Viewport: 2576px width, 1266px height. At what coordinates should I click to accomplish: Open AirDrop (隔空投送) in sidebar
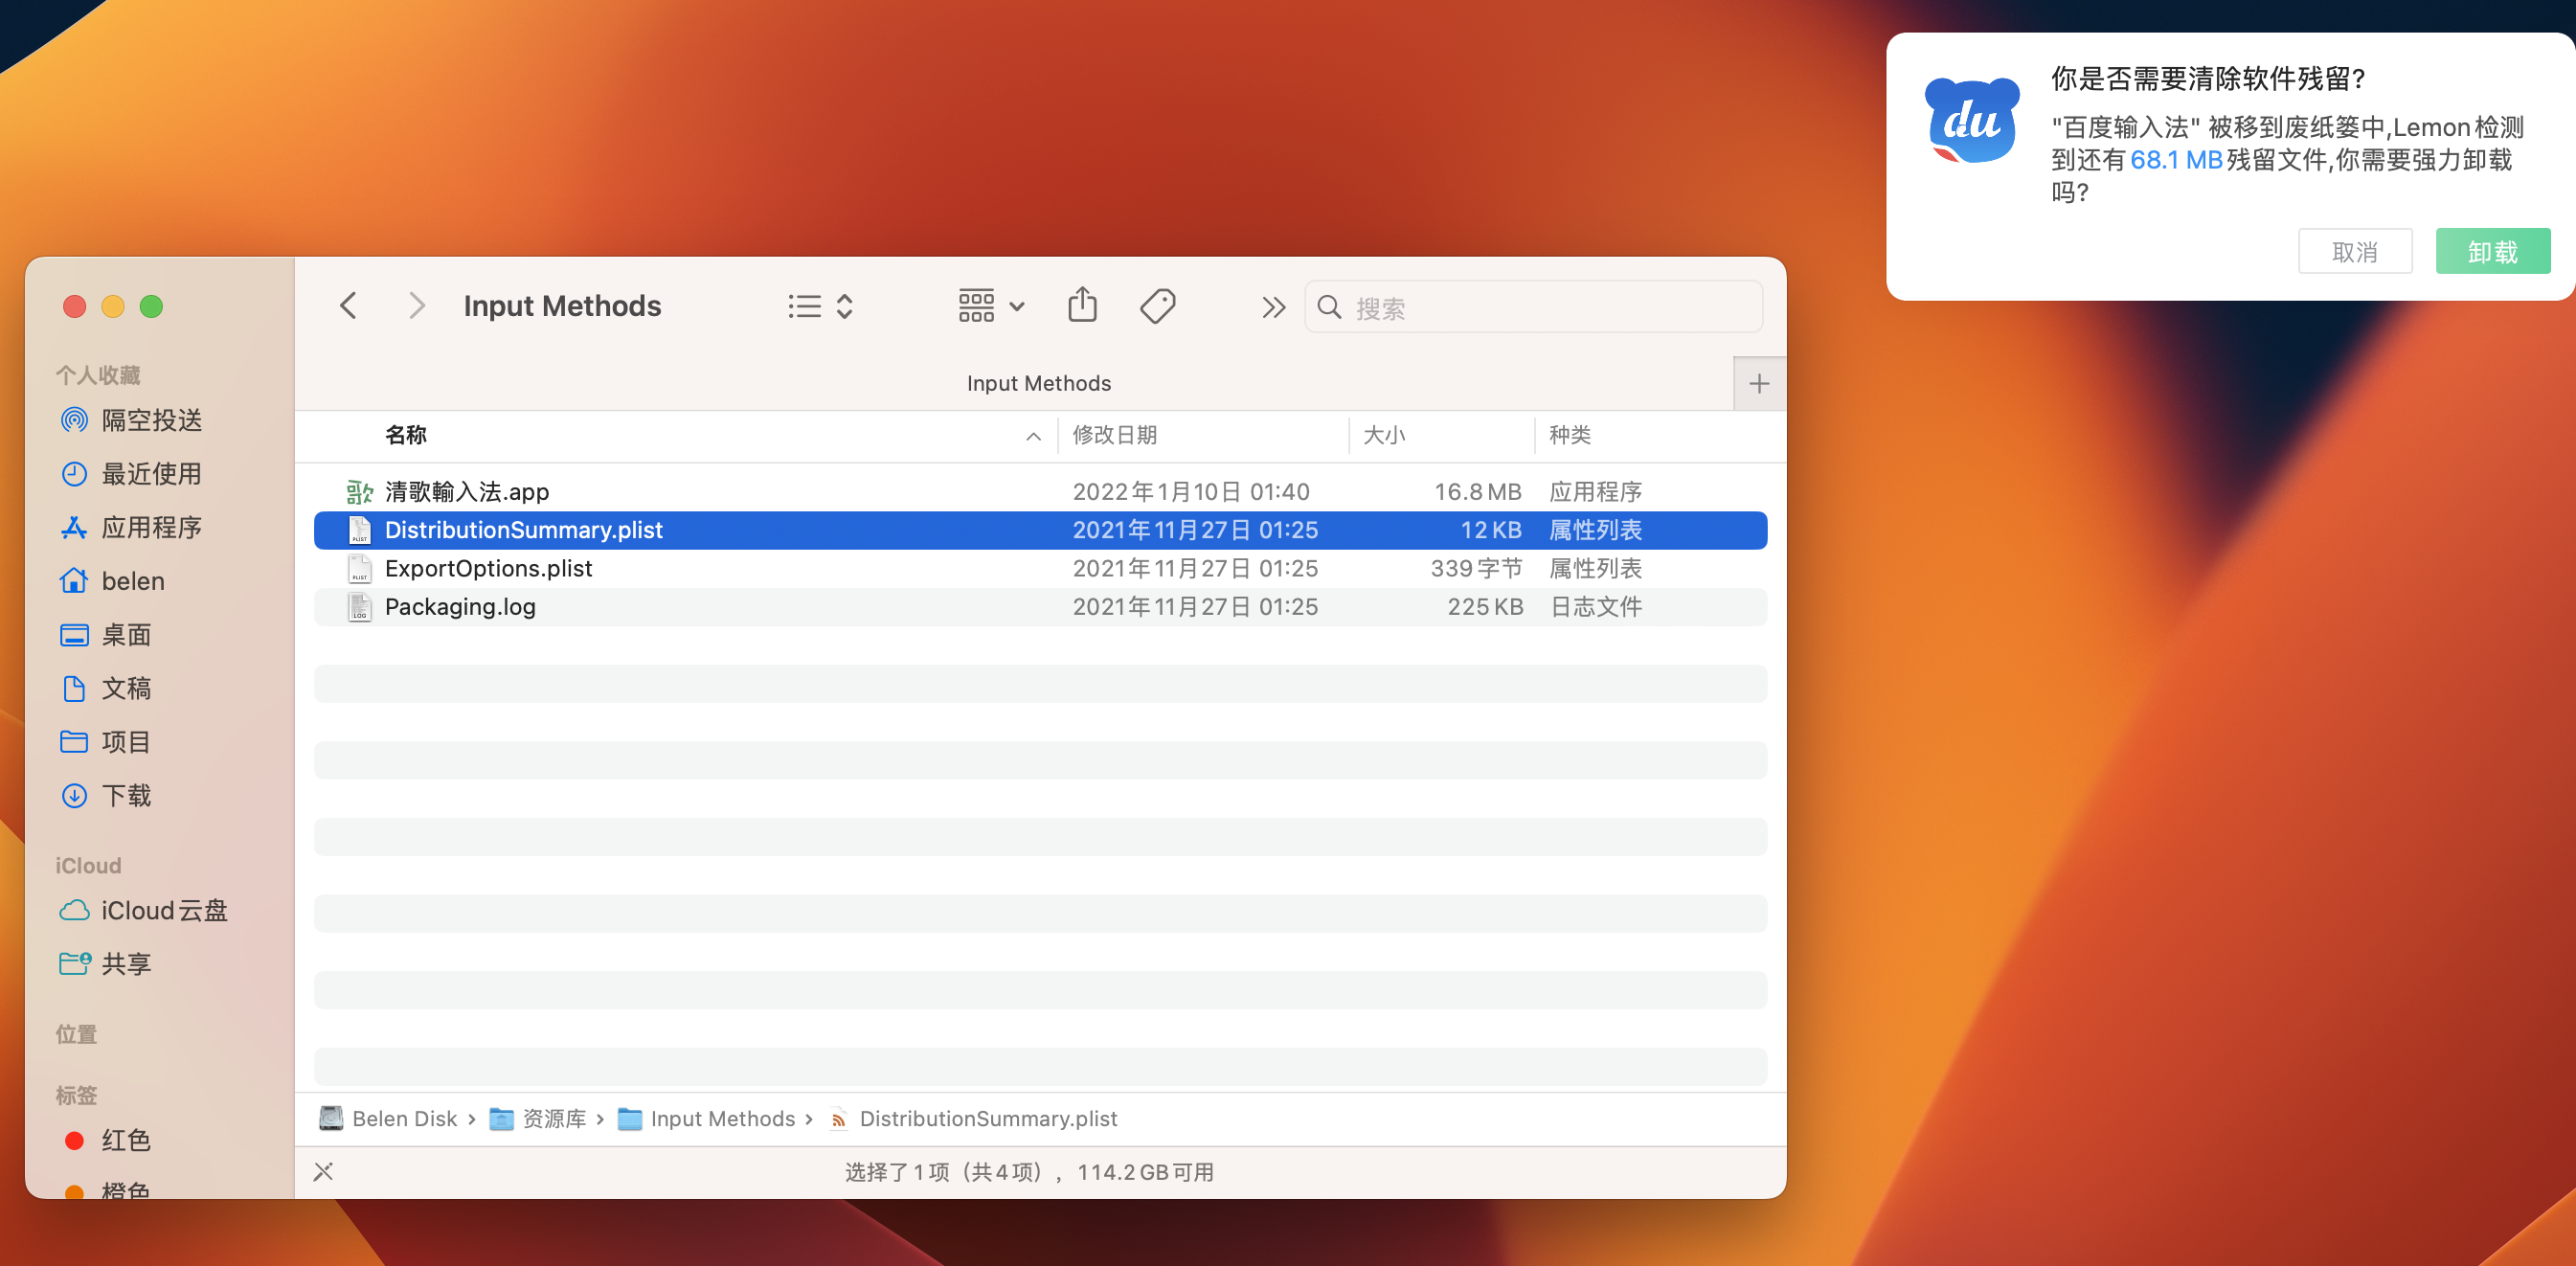151,420
